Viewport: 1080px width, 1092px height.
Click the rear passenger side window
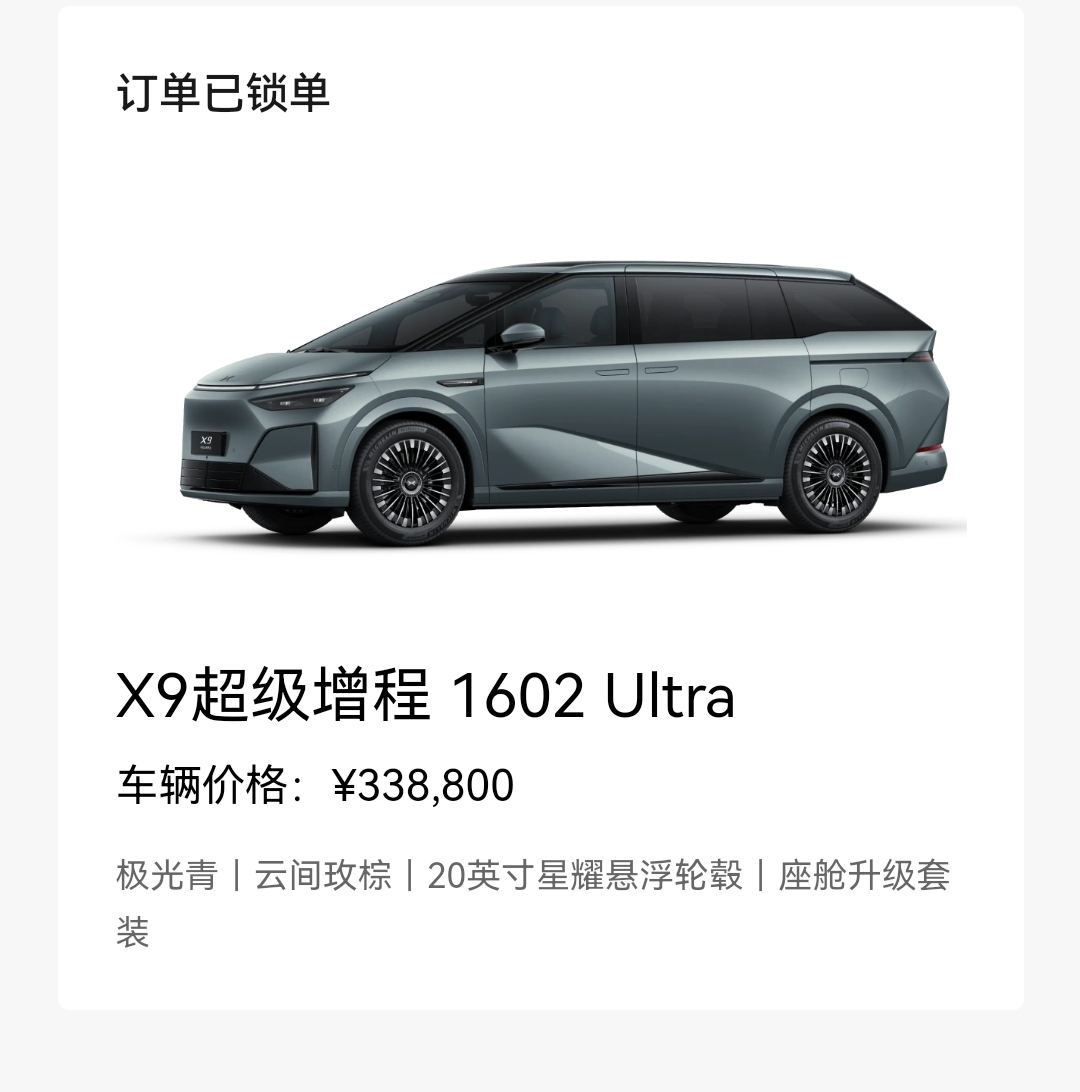tap(691, 309)
